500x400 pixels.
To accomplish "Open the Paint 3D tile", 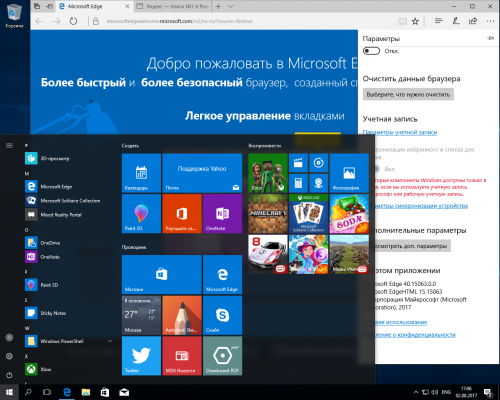I will tap(141, 214).
